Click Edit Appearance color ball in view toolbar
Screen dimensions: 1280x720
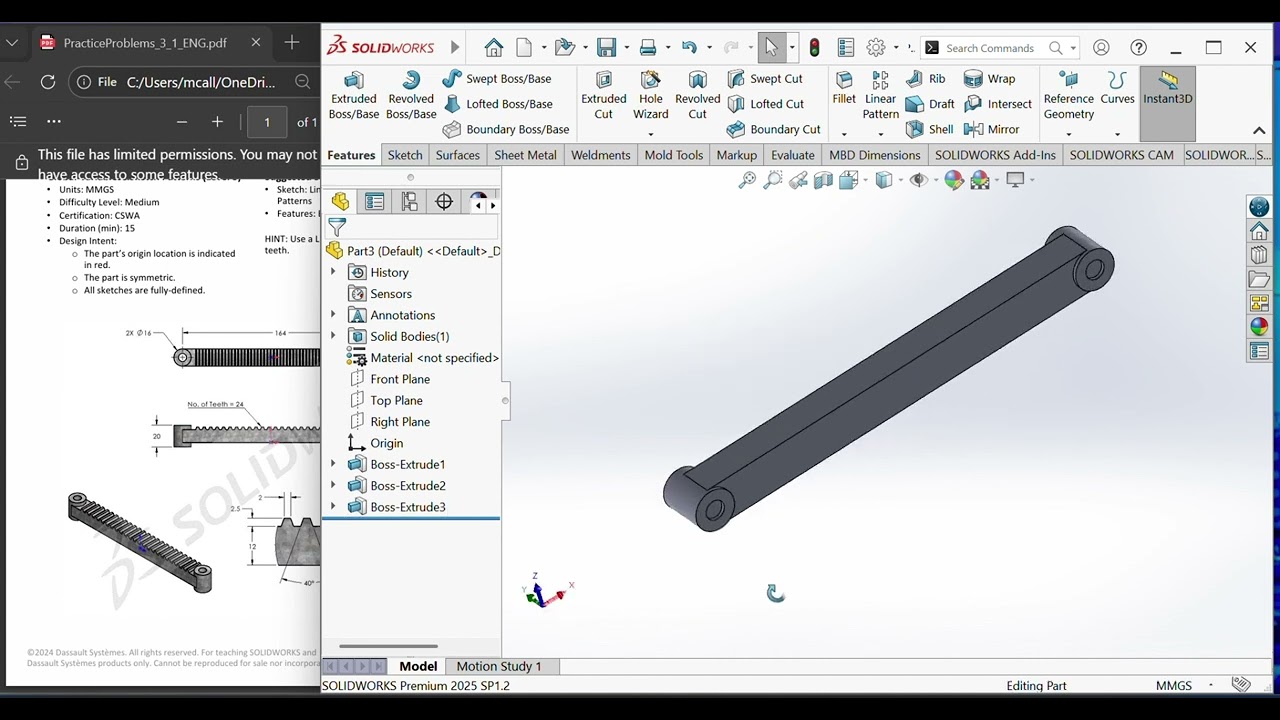point(954,180)
